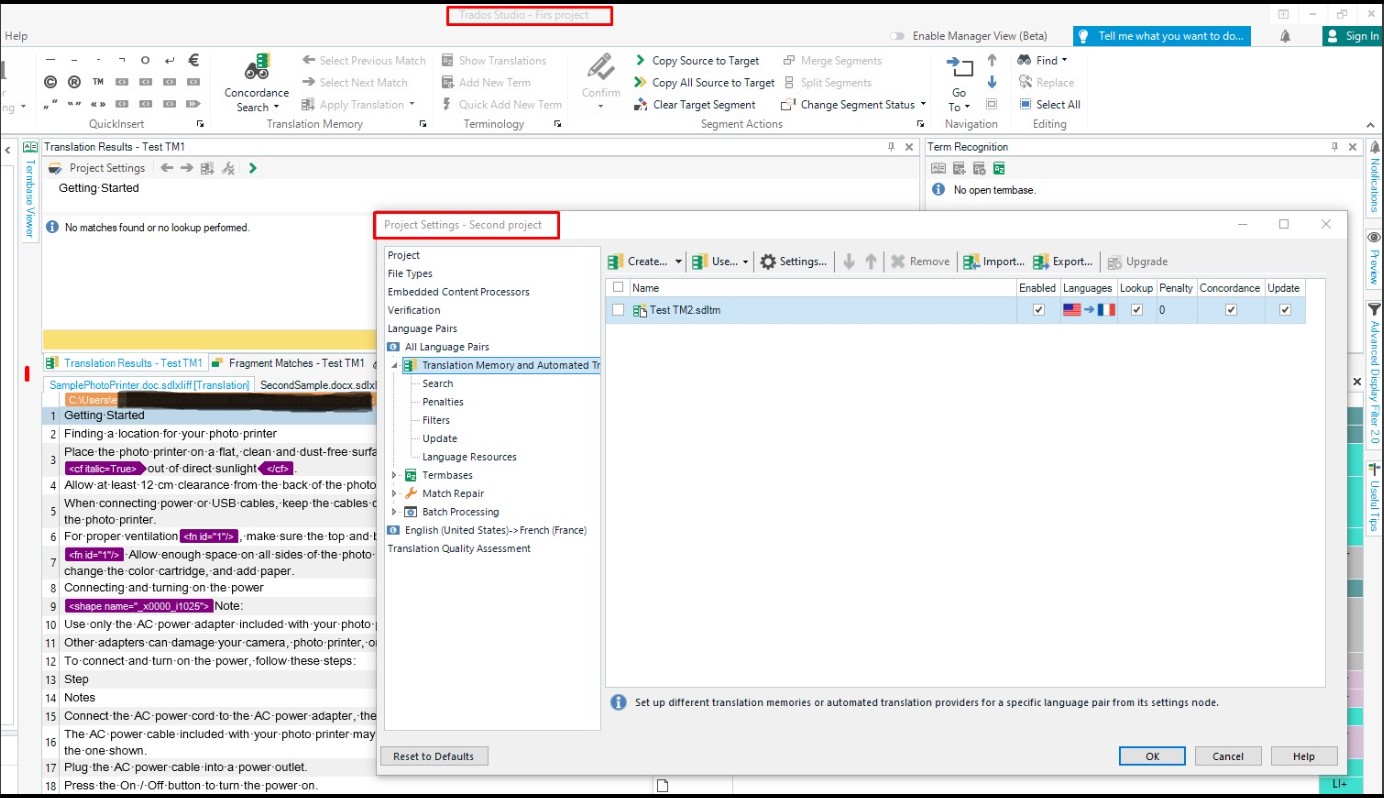
Task: Click Copy Source to Target
Action: 697,61
